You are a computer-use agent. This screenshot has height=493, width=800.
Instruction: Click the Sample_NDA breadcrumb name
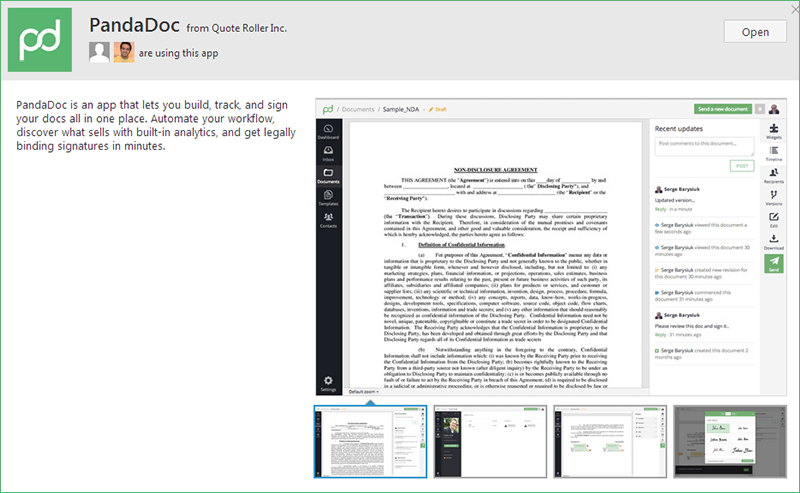click(401, 109)
